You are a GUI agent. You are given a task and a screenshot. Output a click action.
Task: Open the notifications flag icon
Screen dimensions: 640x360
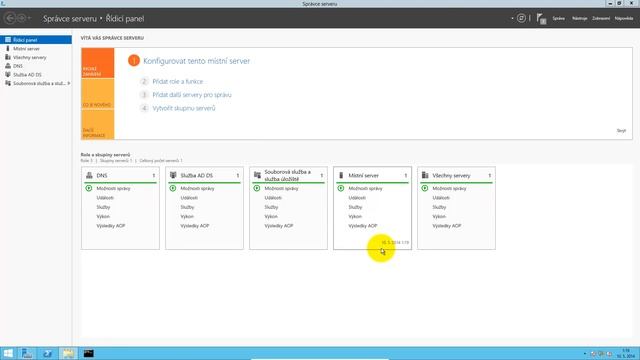point(541,18)
